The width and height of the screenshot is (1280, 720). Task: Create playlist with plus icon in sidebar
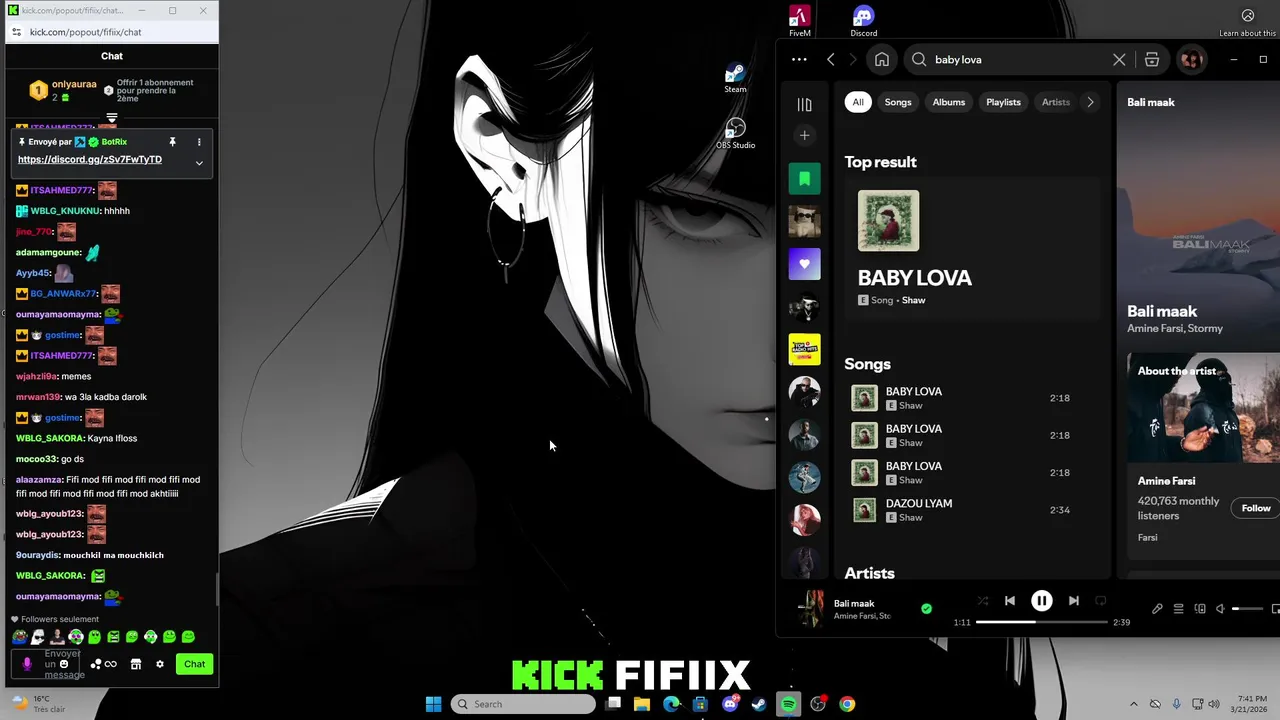pyautogui.click(x=804, y=135)
